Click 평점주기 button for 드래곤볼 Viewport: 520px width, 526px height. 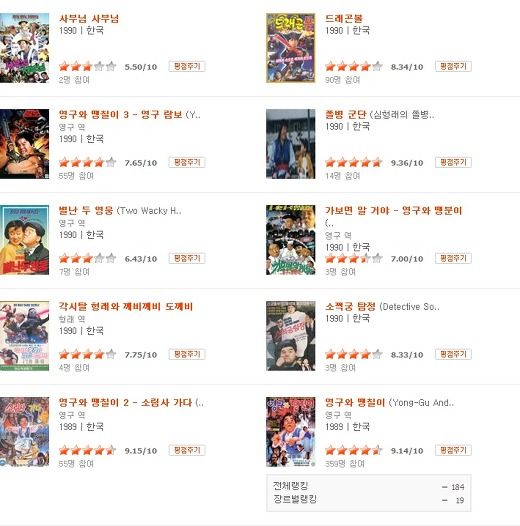(x=453, y=66)
